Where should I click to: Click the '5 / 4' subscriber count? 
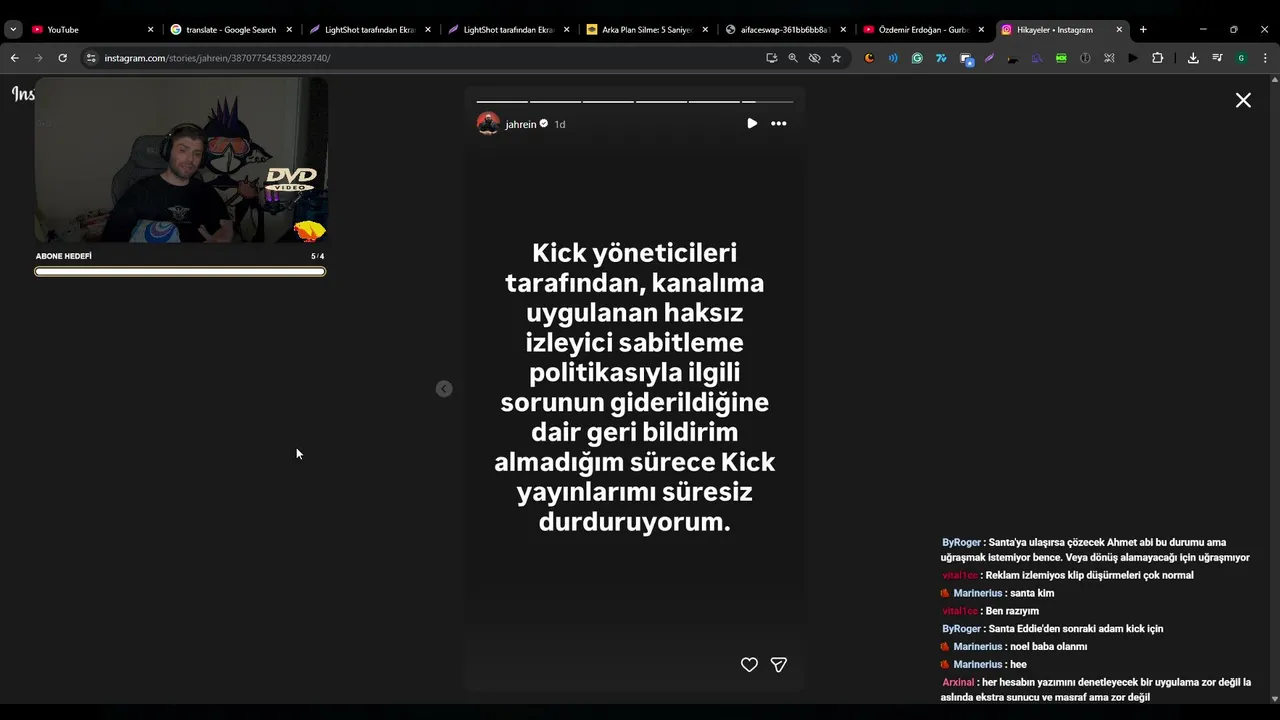point(318,256)
